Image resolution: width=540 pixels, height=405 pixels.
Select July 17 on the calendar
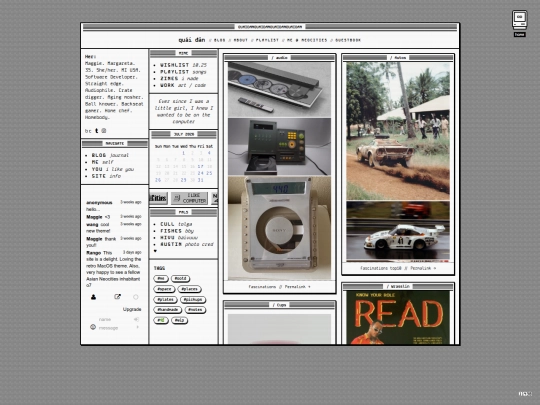200,166
